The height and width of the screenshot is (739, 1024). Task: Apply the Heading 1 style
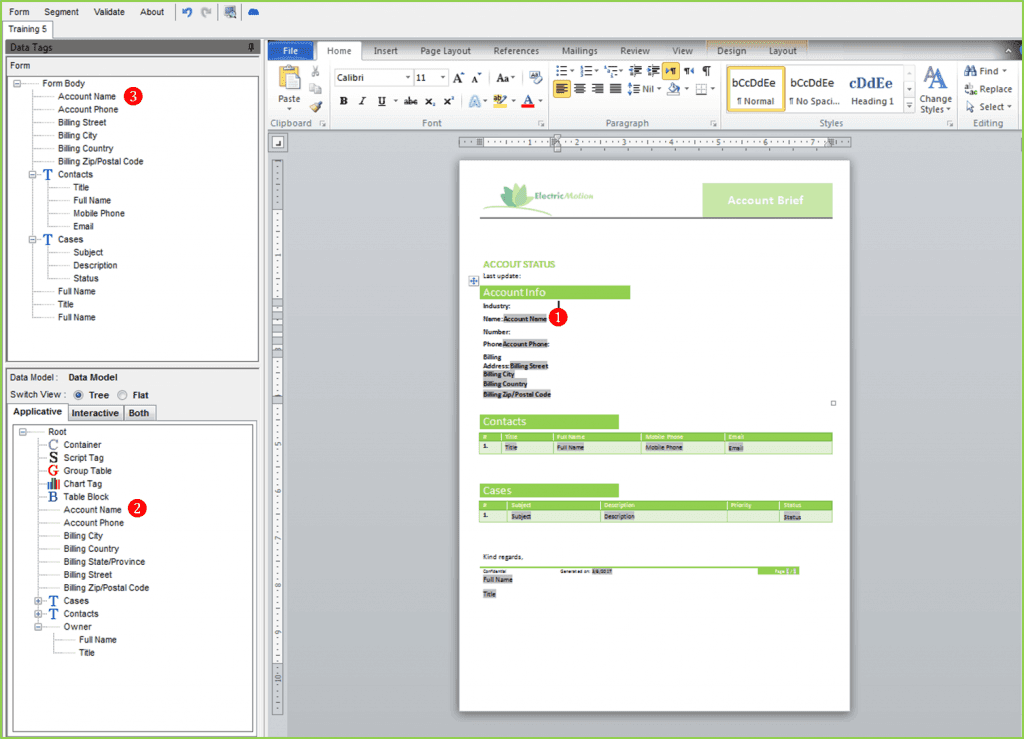click(872, 89)
